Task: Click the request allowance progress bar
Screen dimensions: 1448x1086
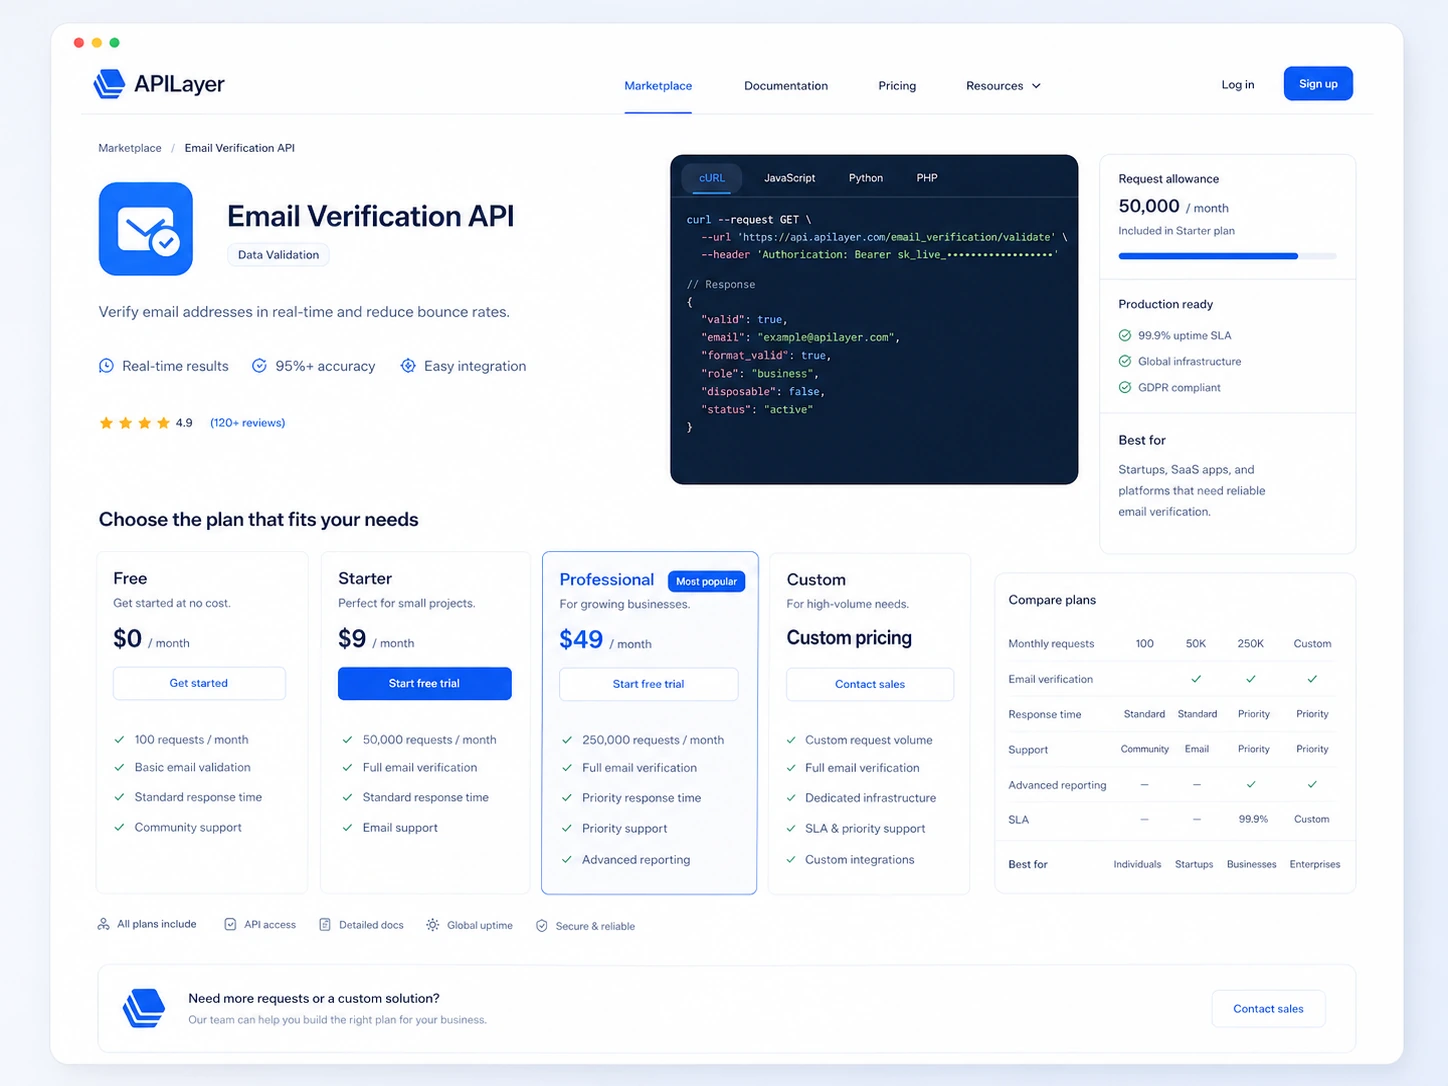Action: click(1227, 256)
